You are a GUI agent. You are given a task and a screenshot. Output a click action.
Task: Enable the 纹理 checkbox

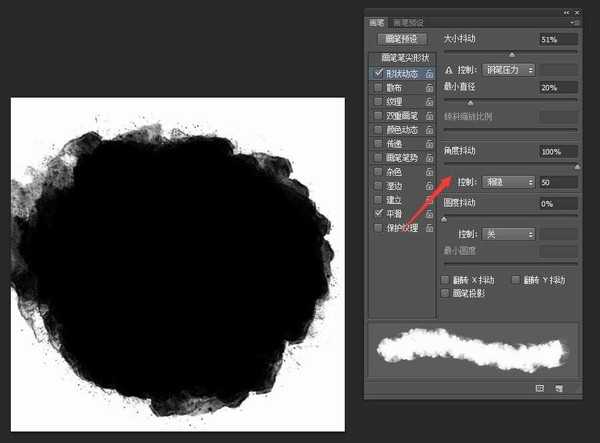tap(378, 101)
